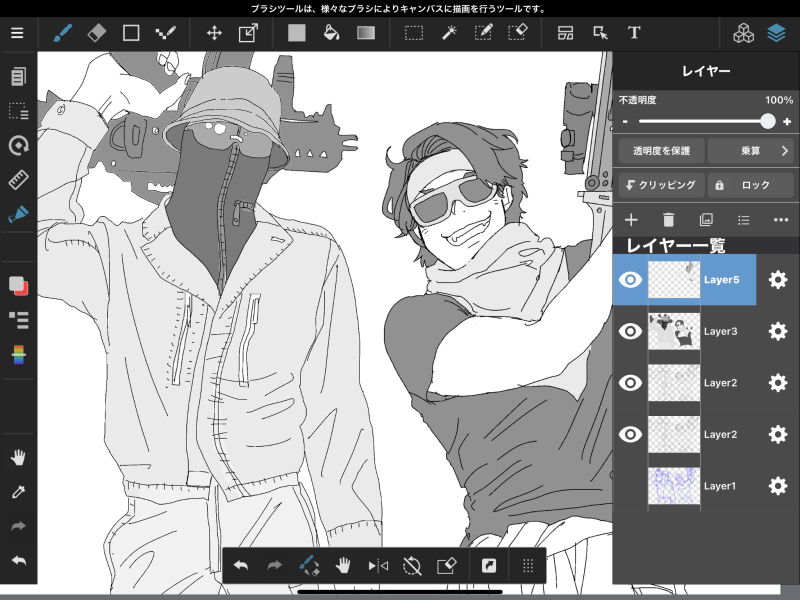Click the 透明度を保護 button

[661, 151]
